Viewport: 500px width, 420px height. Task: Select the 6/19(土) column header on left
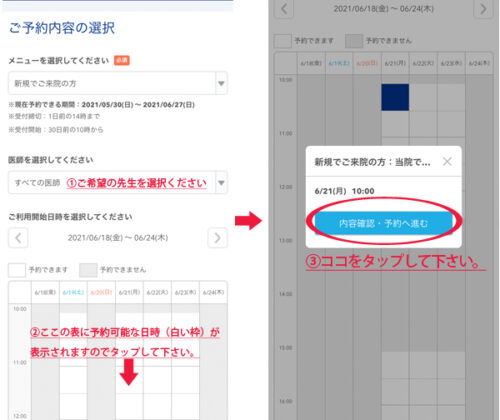pos(73,292)
